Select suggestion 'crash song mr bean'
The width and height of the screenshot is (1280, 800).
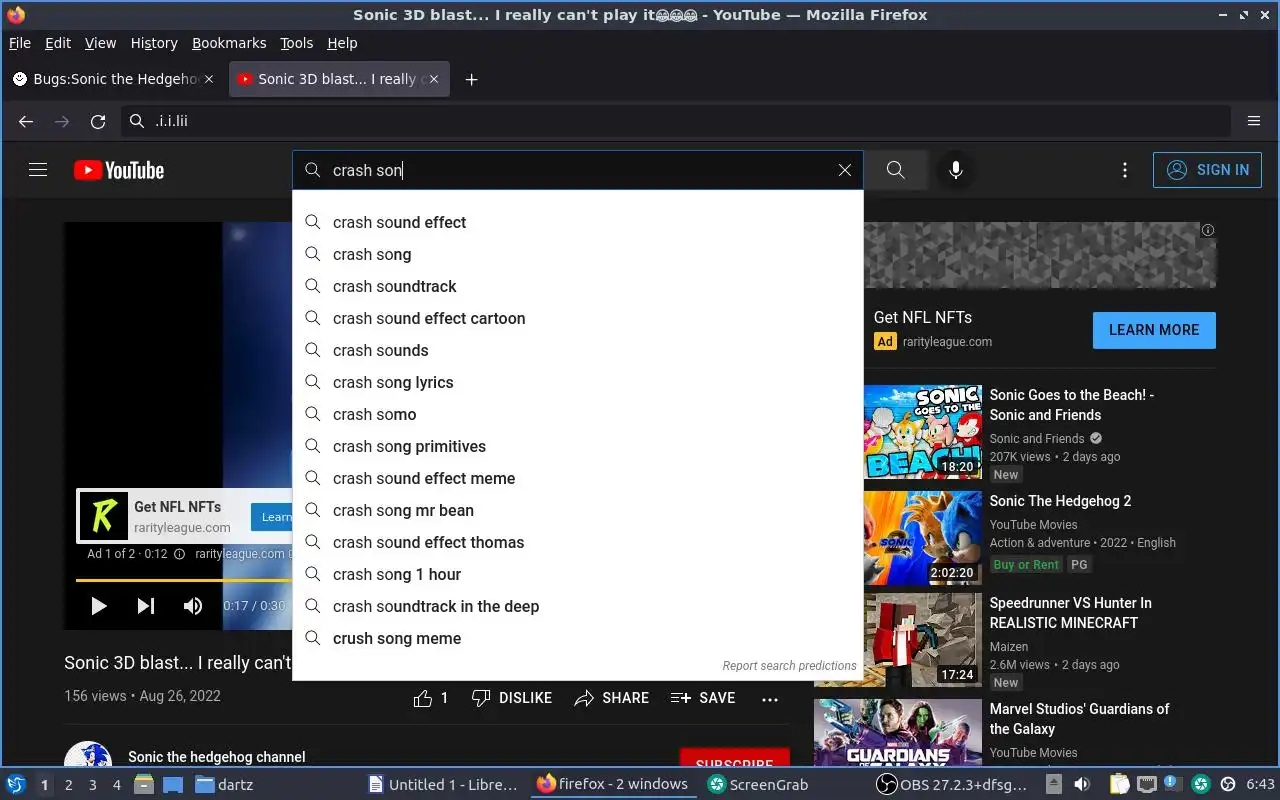click(578, 510)
